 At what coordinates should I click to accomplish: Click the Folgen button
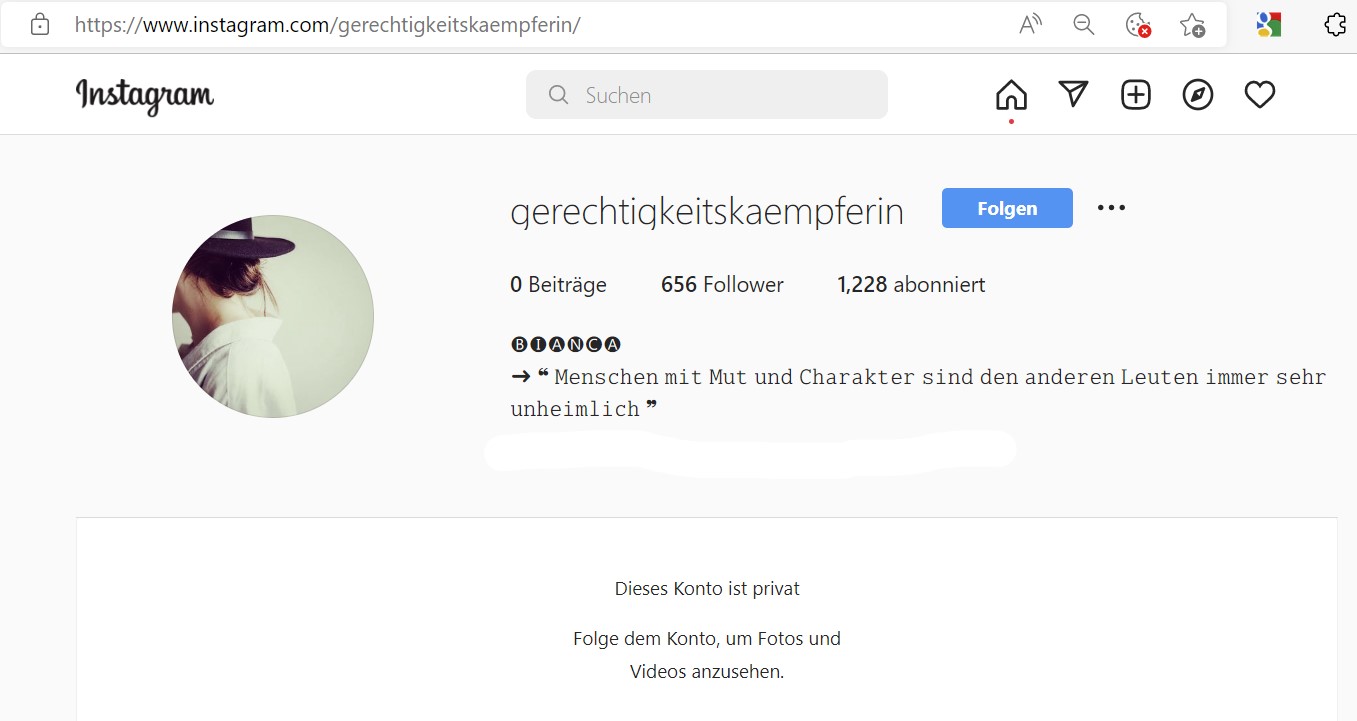[x=1007, y=208]
